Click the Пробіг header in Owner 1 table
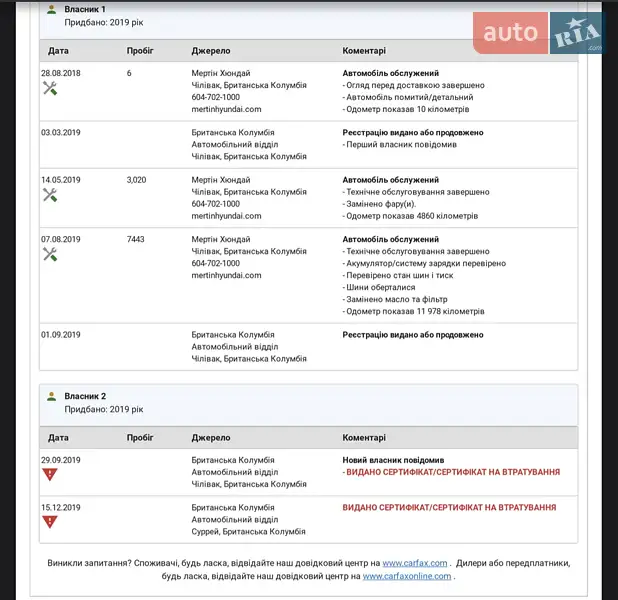The image size is (618, 600). (140, 50)
